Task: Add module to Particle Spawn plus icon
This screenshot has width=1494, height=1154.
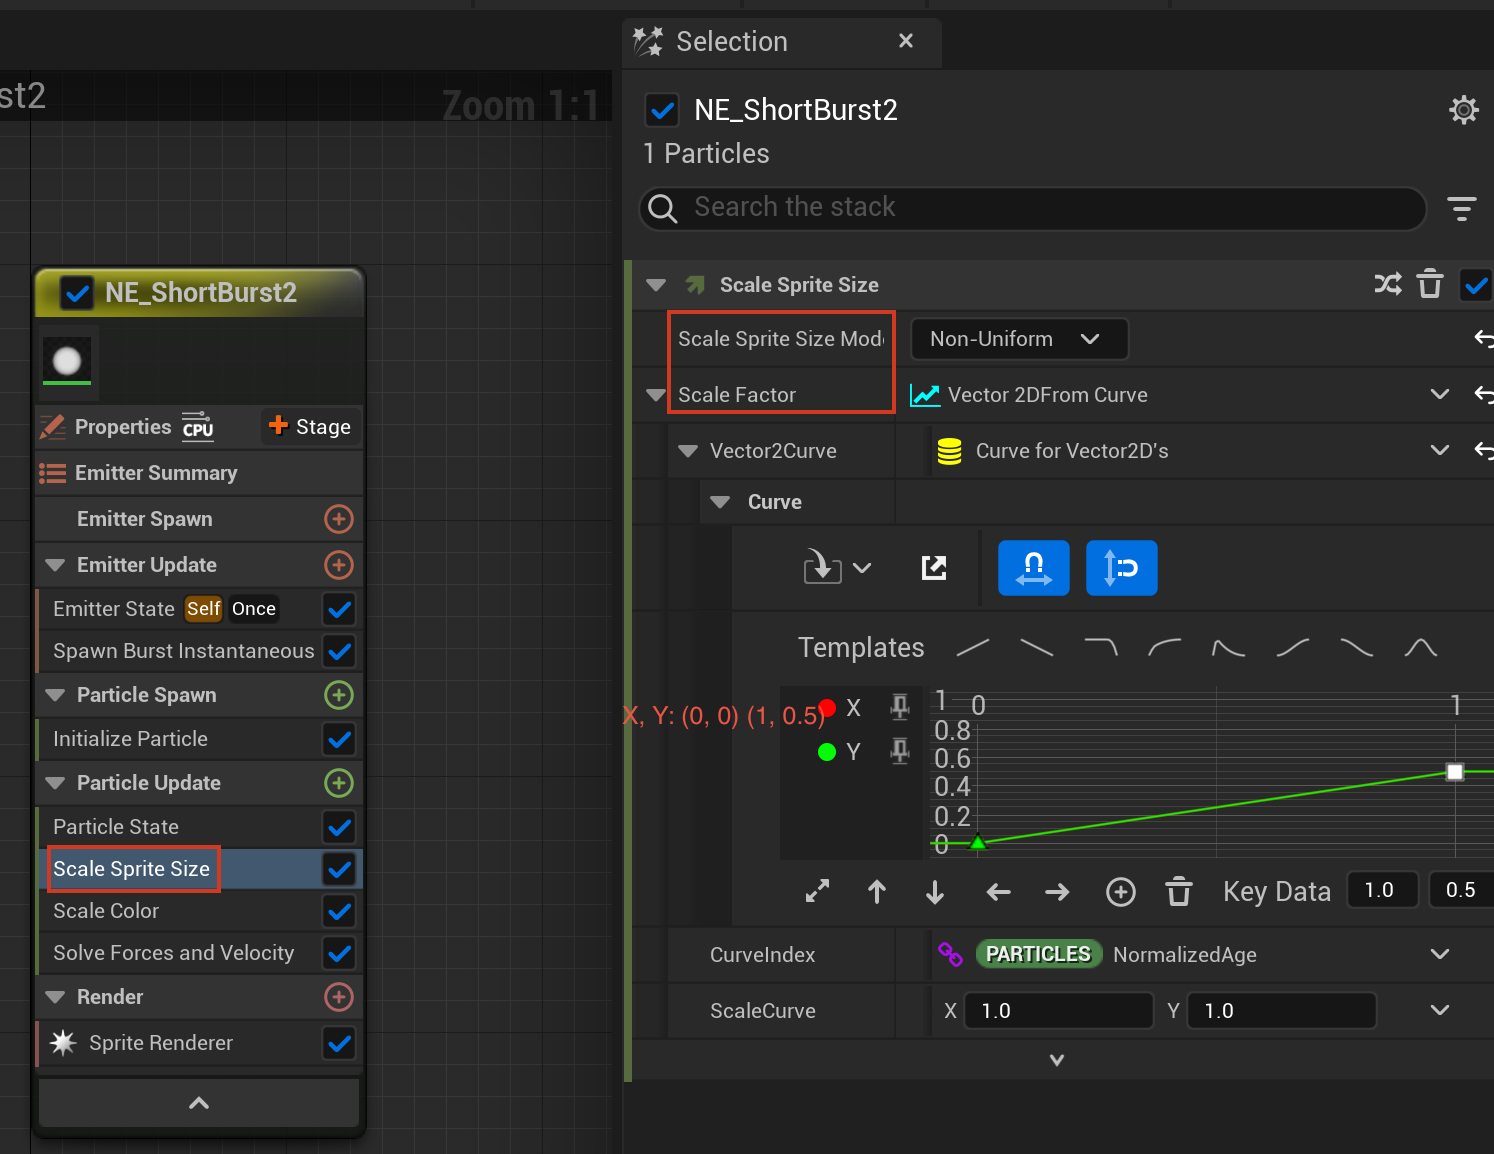Action: pos(339,695)
